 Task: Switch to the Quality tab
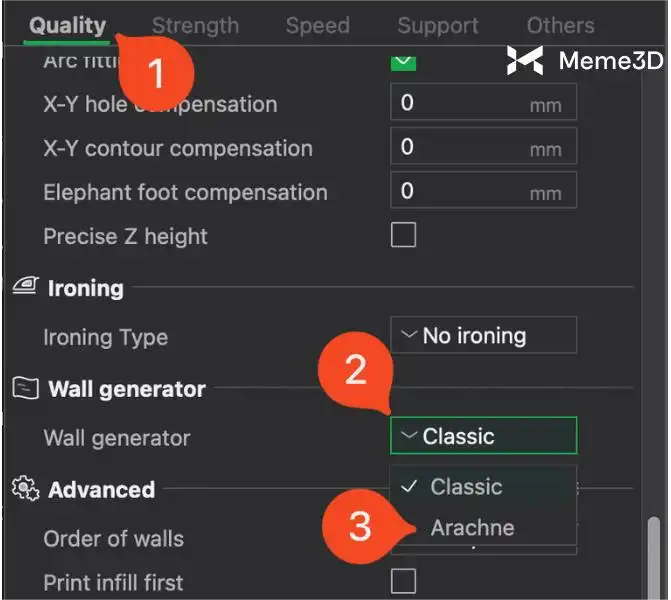pos(67,26)
